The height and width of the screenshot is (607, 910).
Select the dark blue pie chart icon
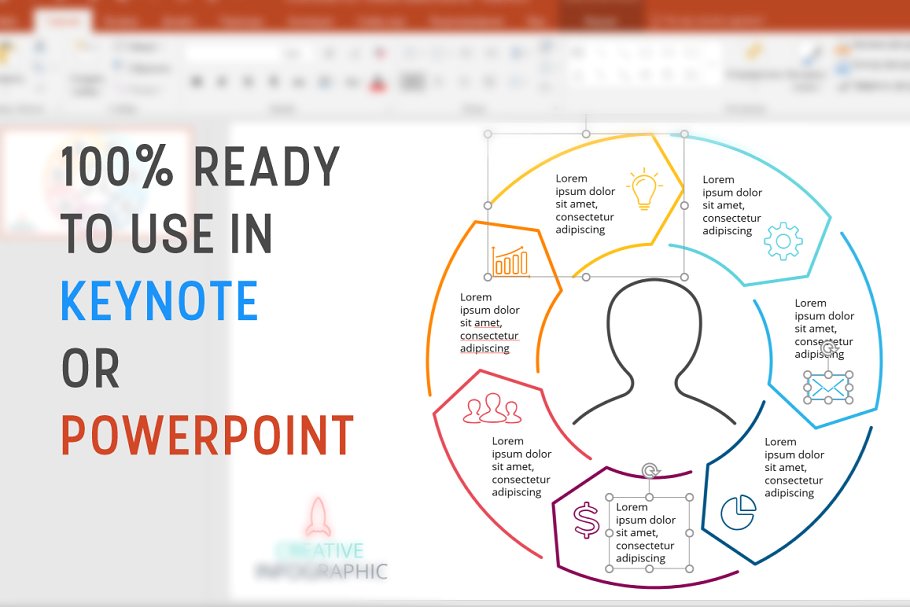coord(738,511)
